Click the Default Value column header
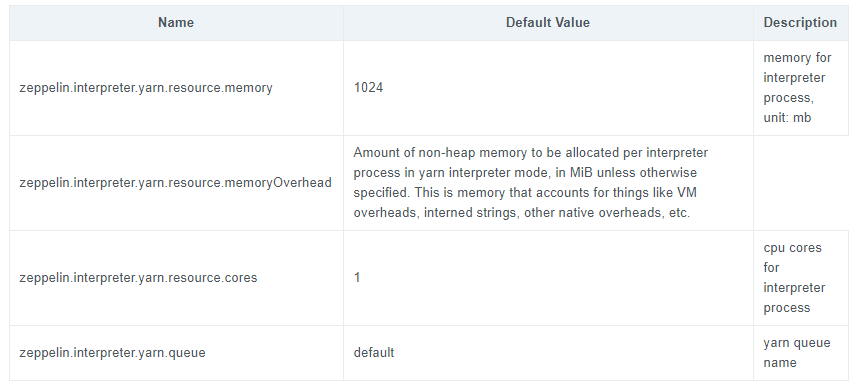The image size is (861, 392). pos(547,23)
